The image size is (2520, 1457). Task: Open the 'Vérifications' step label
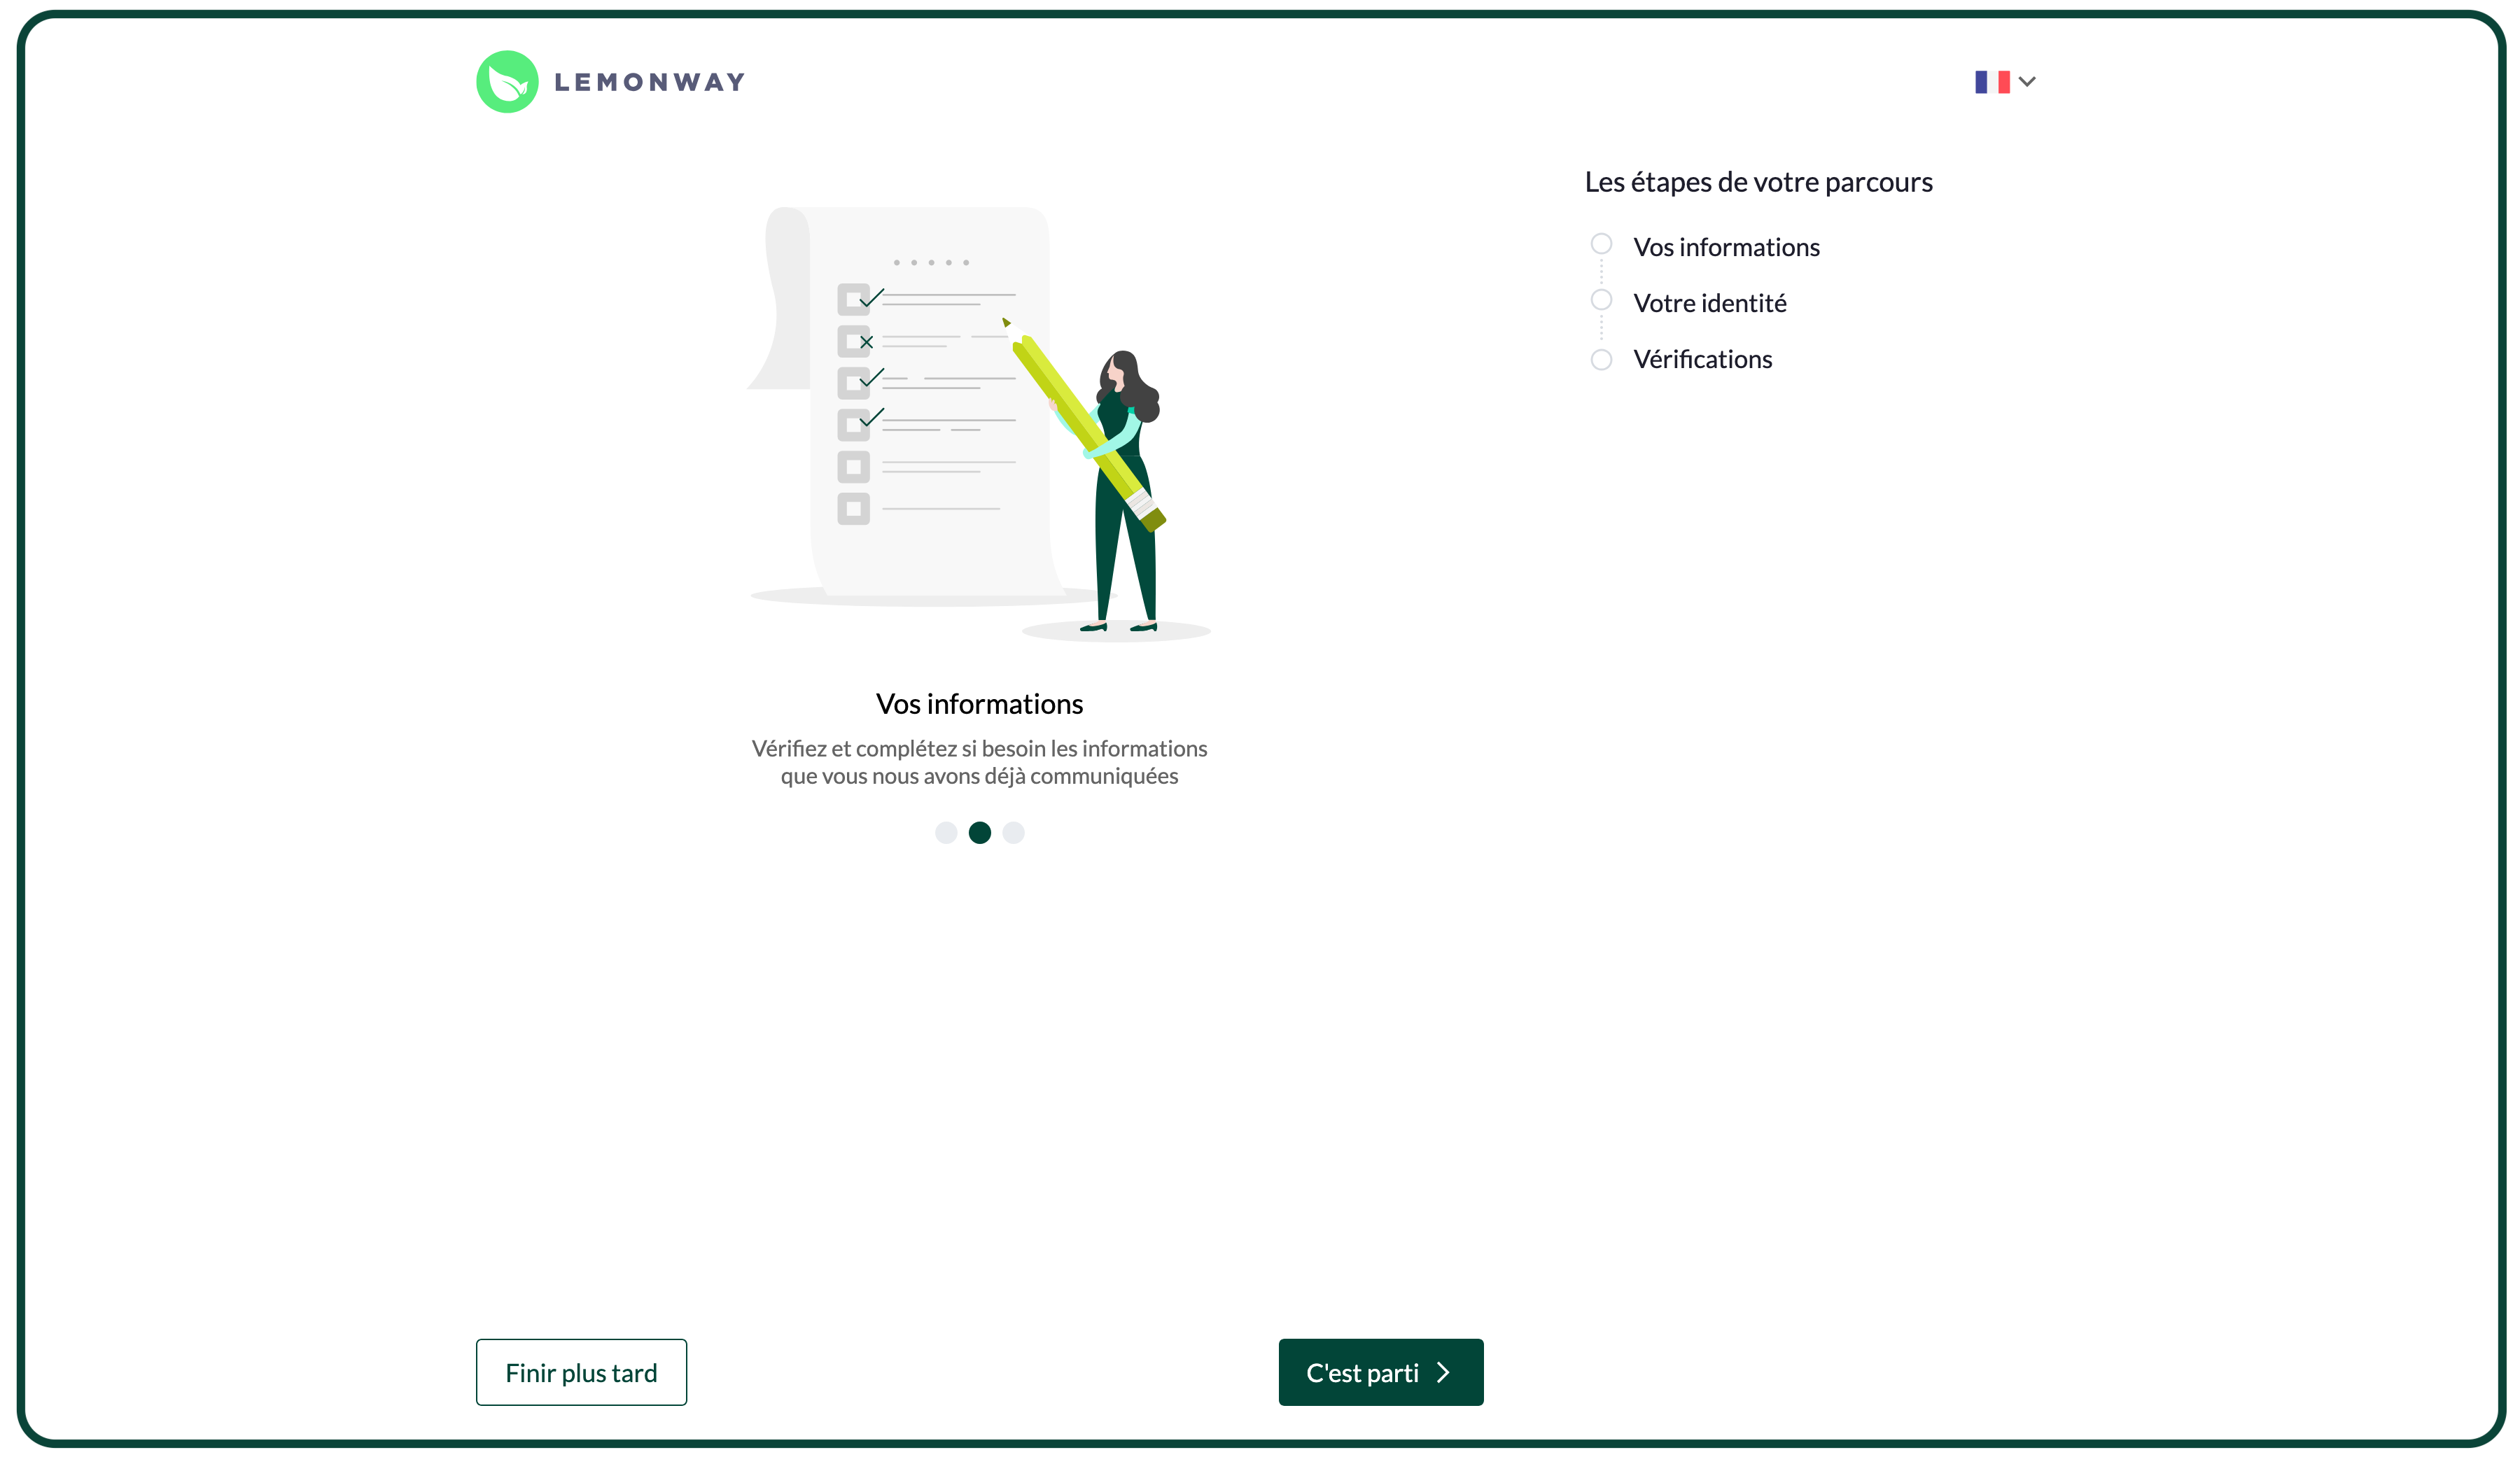click(1702, 359)
